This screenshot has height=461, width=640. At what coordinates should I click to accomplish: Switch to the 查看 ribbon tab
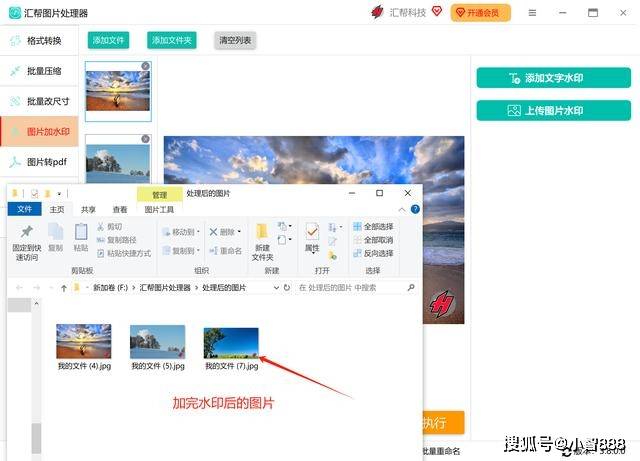tap(120, 209)
